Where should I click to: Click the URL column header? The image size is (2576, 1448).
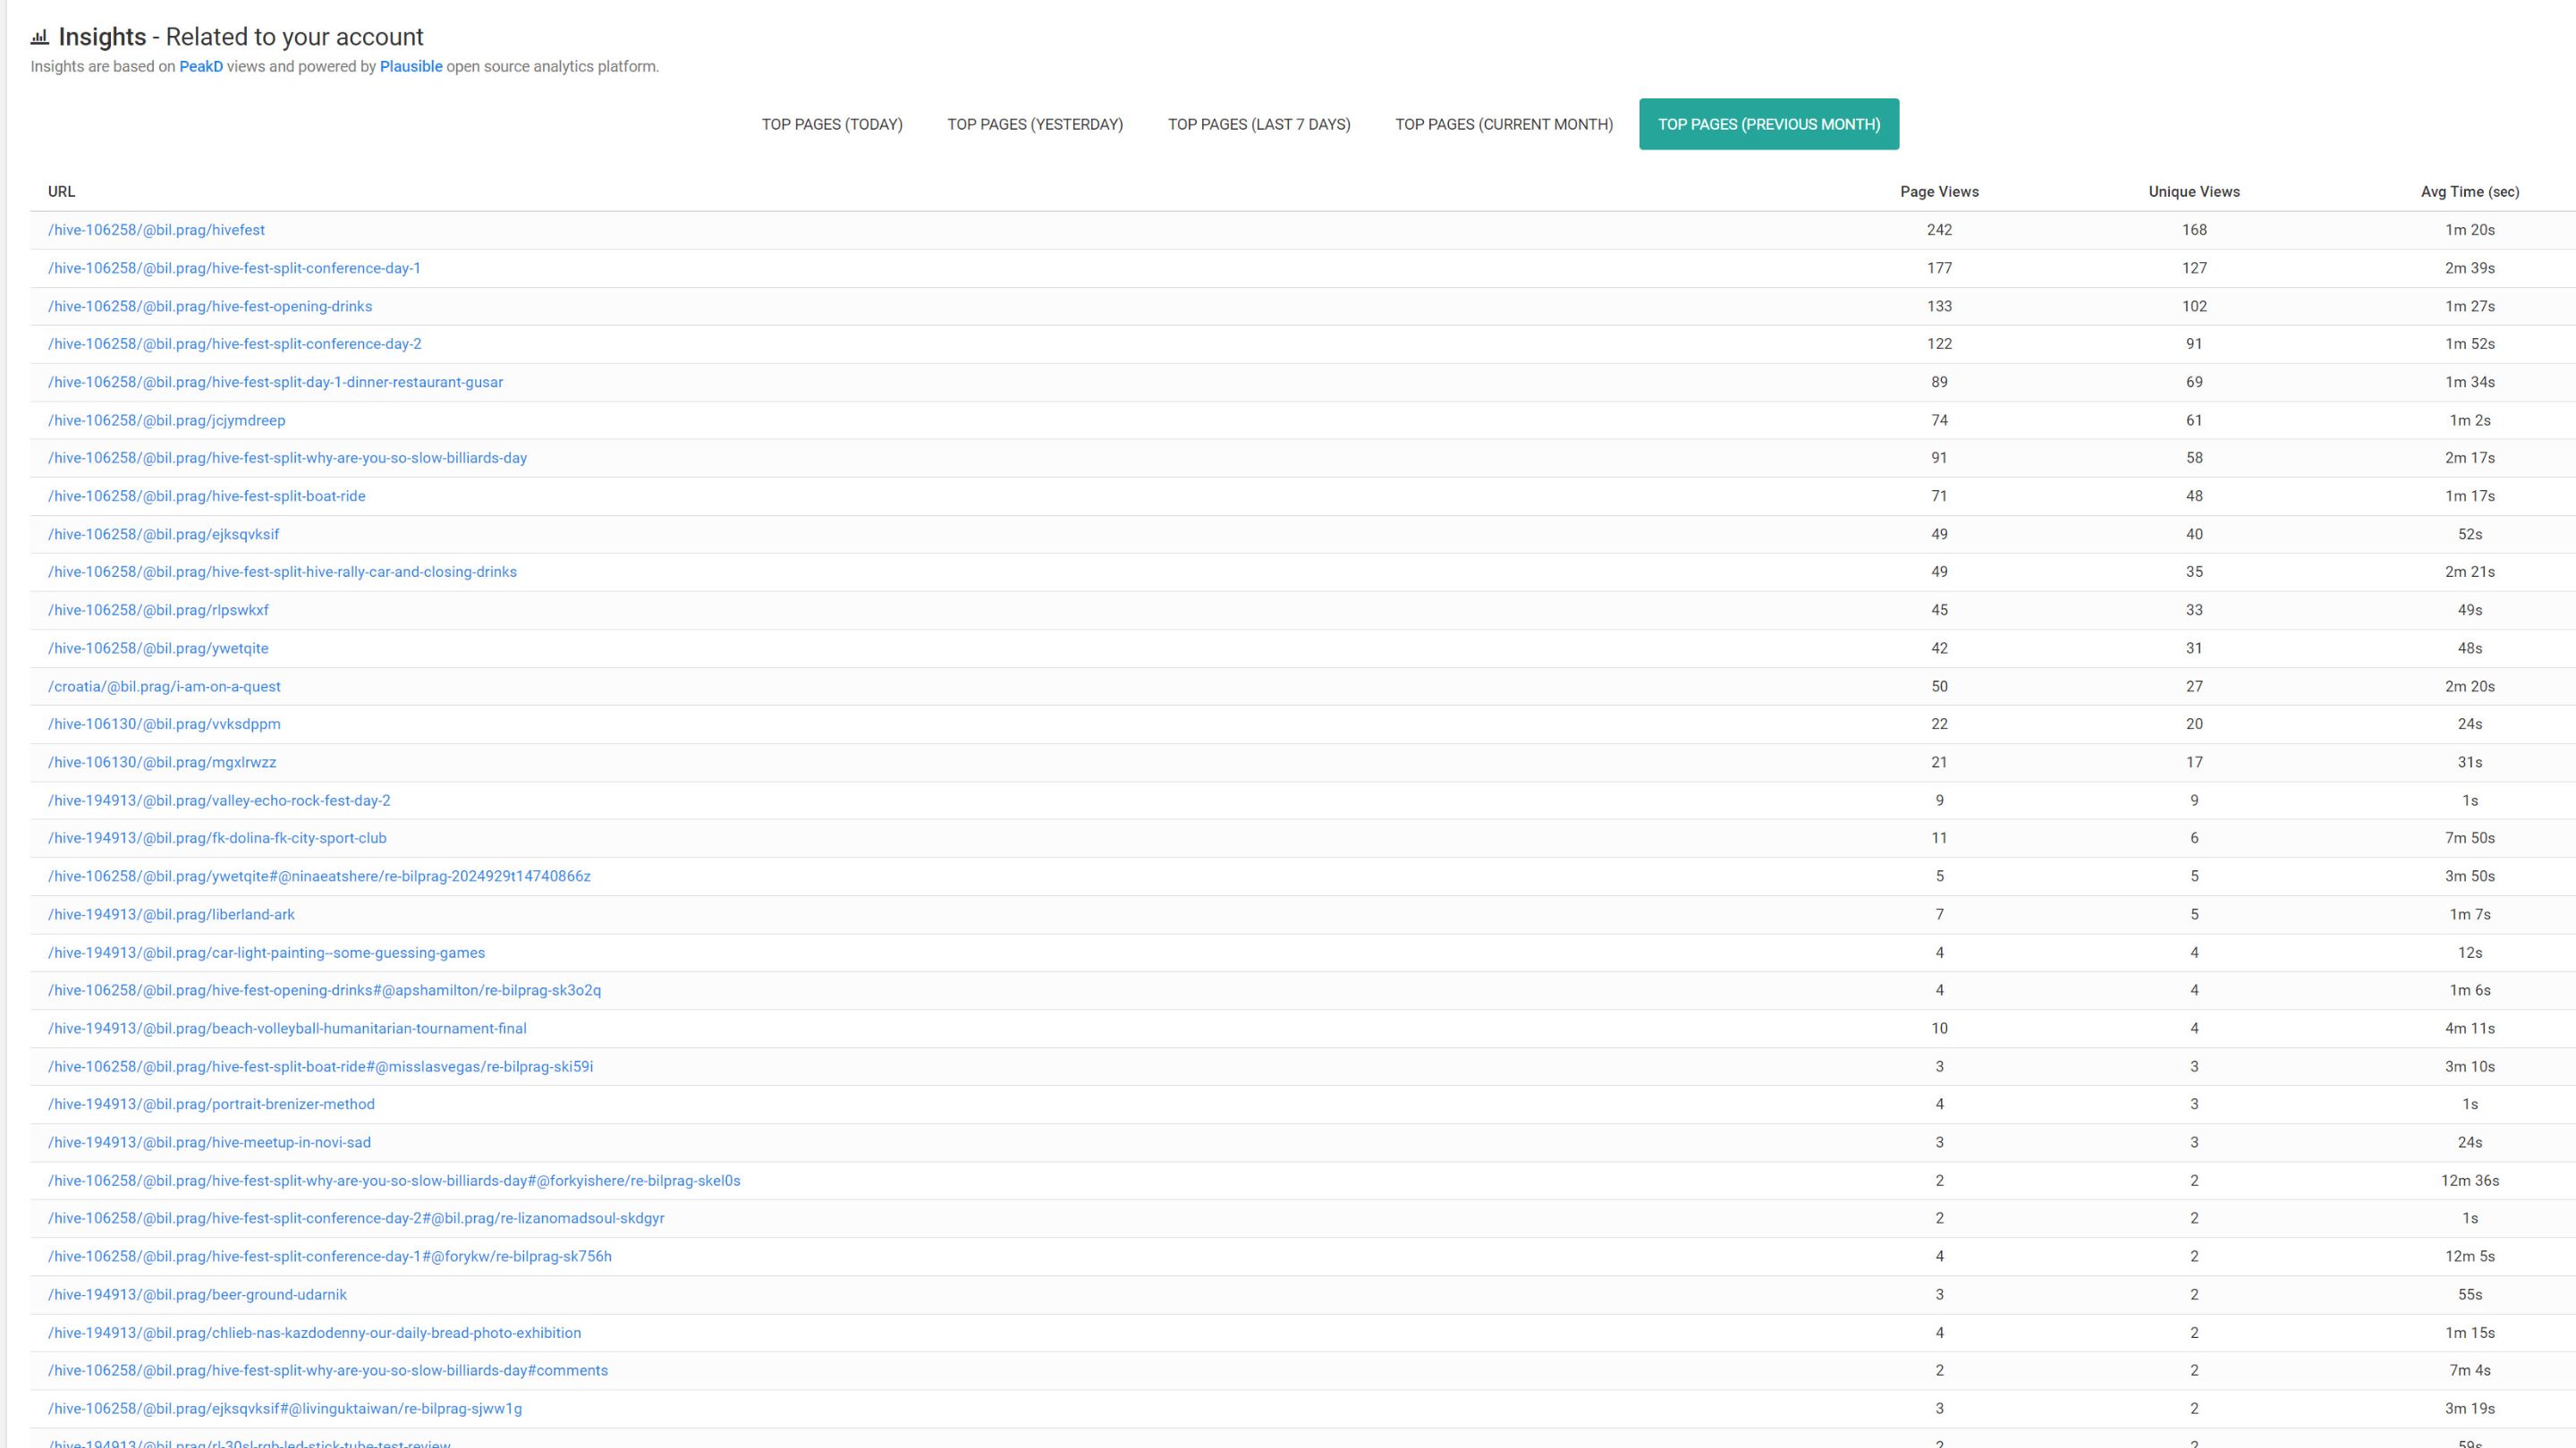click(x=62, y=192)
